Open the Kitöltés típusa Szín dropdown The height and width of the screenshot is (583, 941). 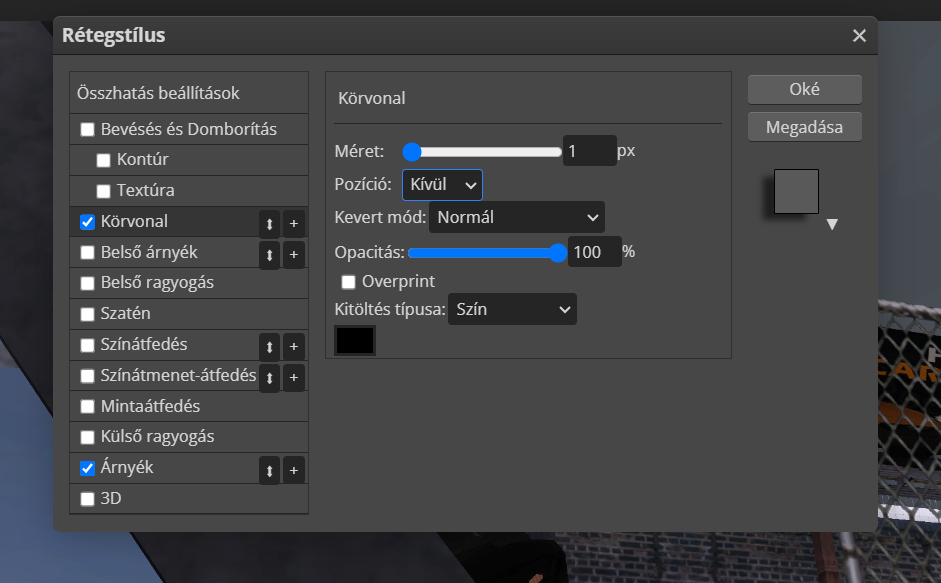(512, 309)
